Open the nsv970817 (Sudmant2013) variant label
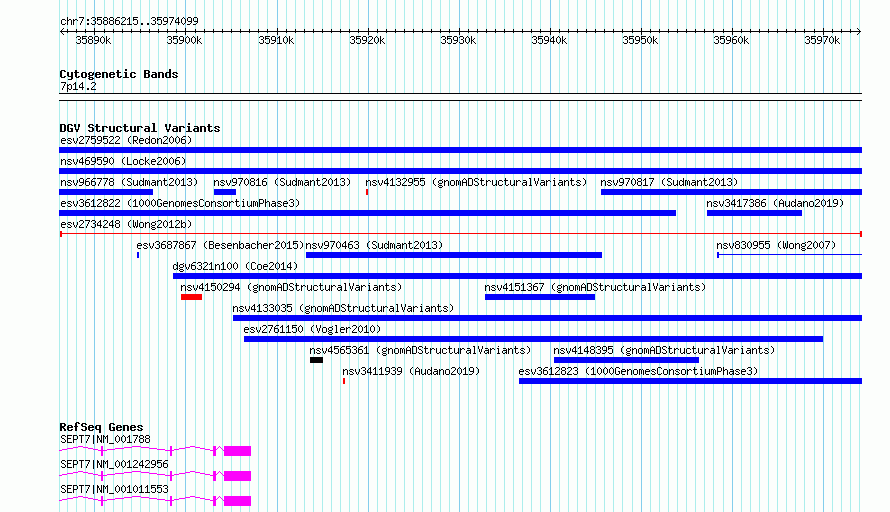Screen dimensions: 890x512 pyautogui.click(x=669, y=182)
